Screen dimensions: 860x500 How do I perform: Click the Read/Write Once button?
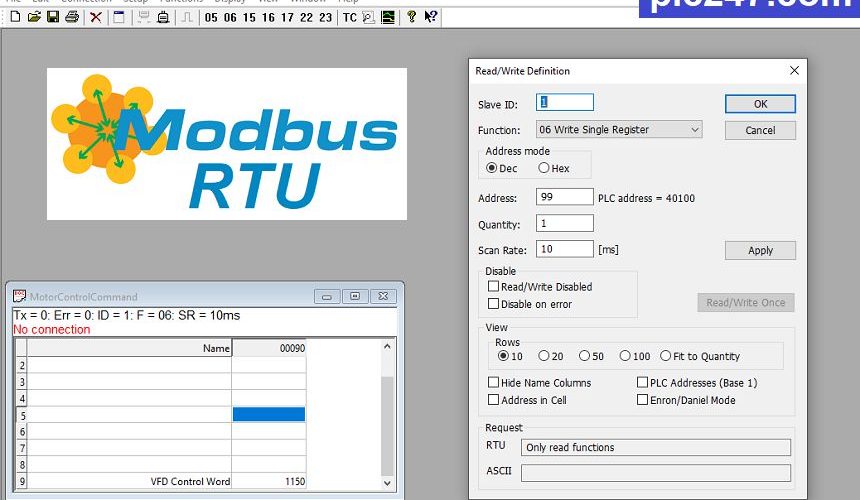point(746,302)
